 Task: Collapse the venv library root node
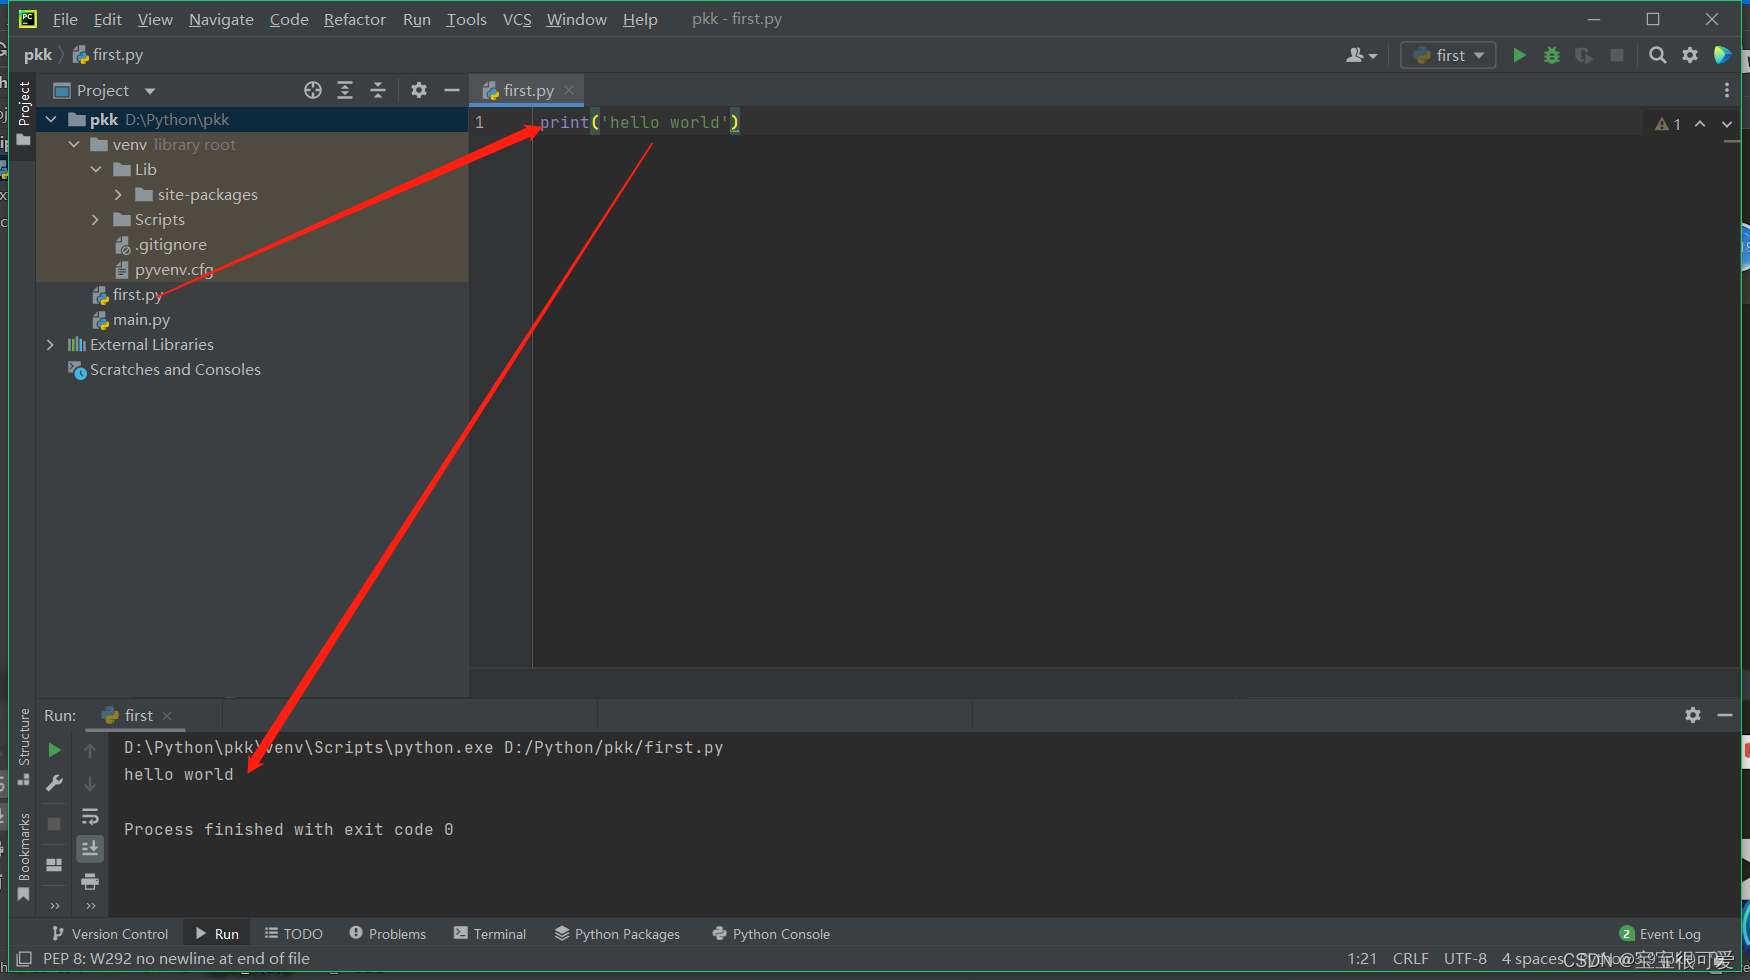[73, 143]
